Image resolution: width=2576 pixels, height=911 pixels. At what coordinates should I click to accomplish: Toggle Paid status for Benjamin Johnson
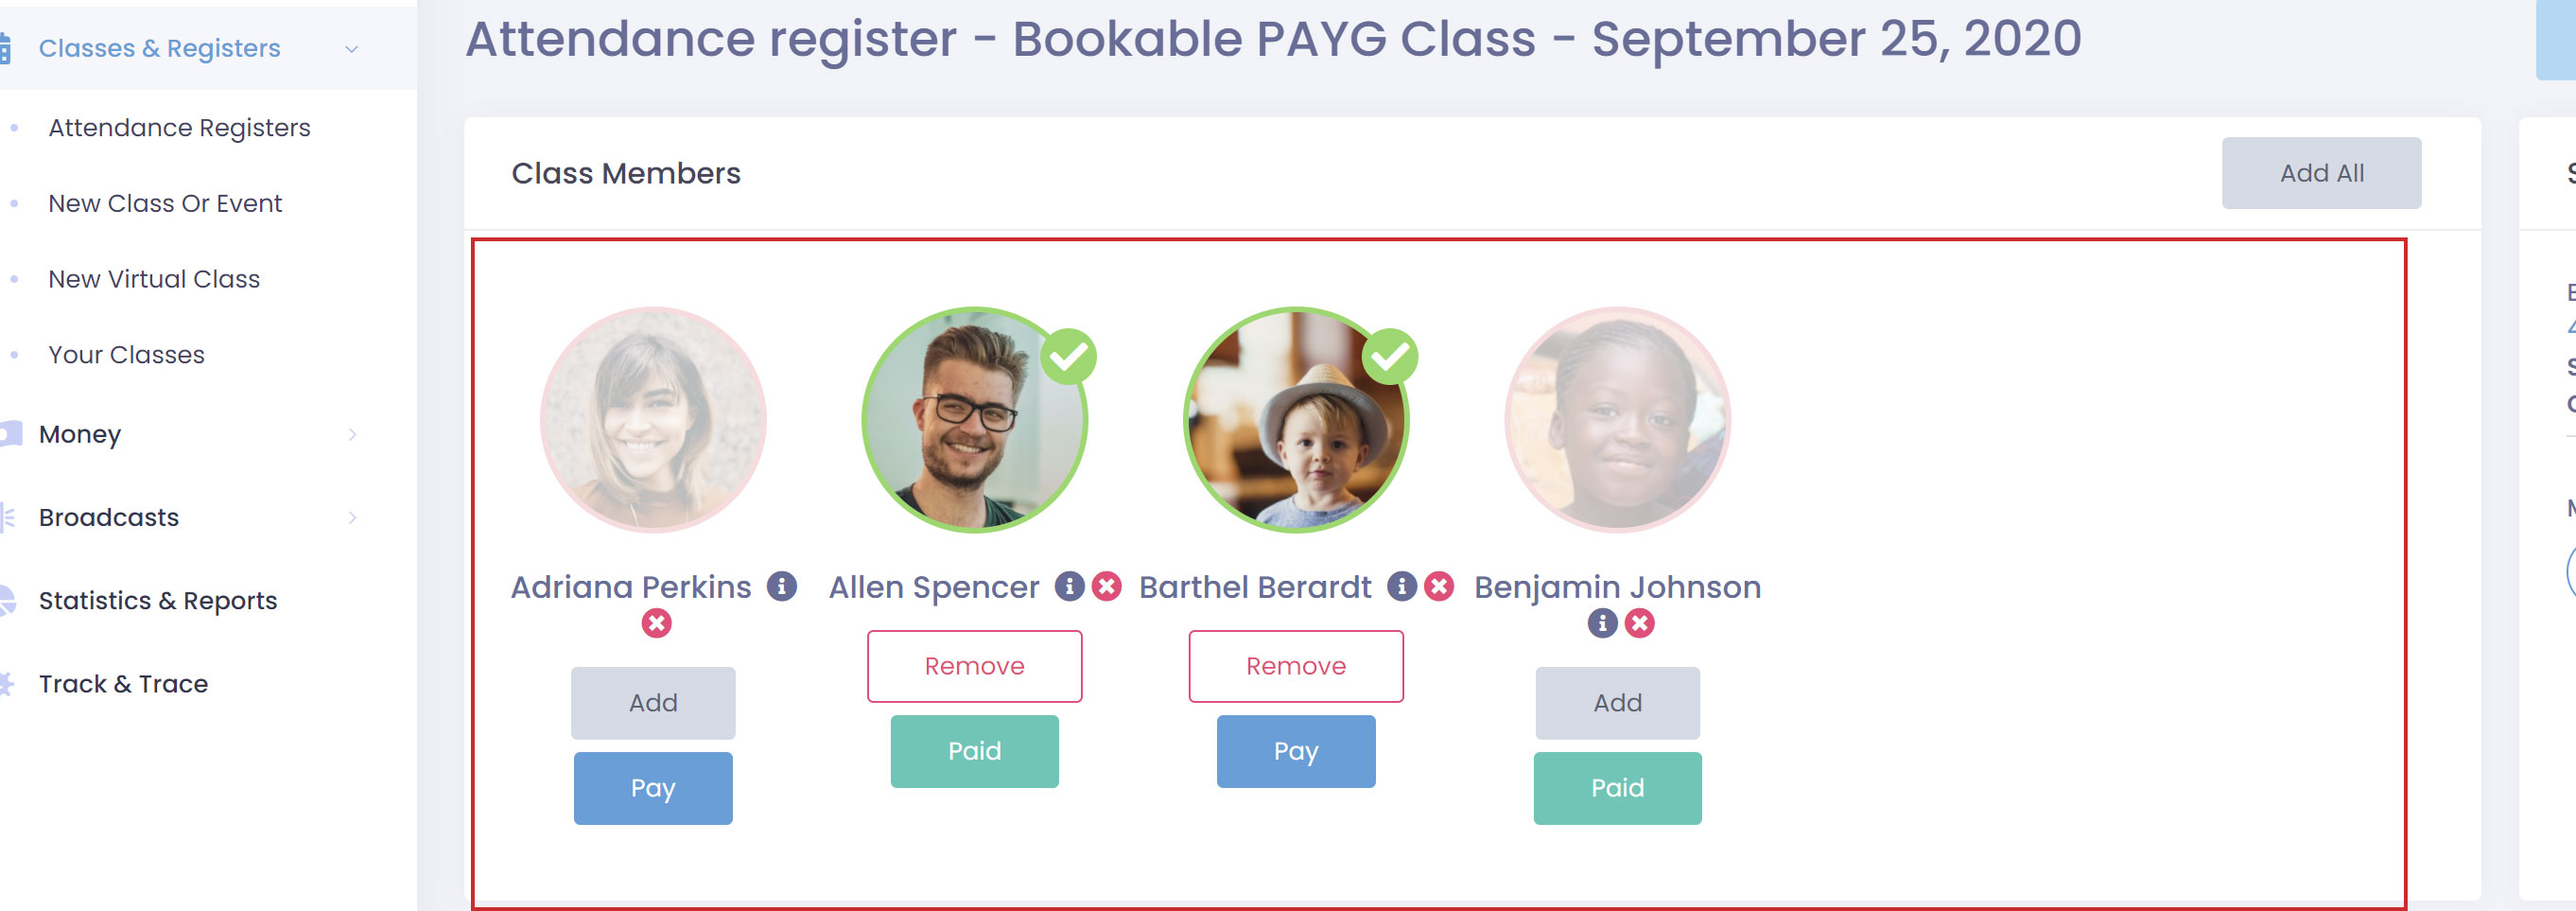point(1617,788)
